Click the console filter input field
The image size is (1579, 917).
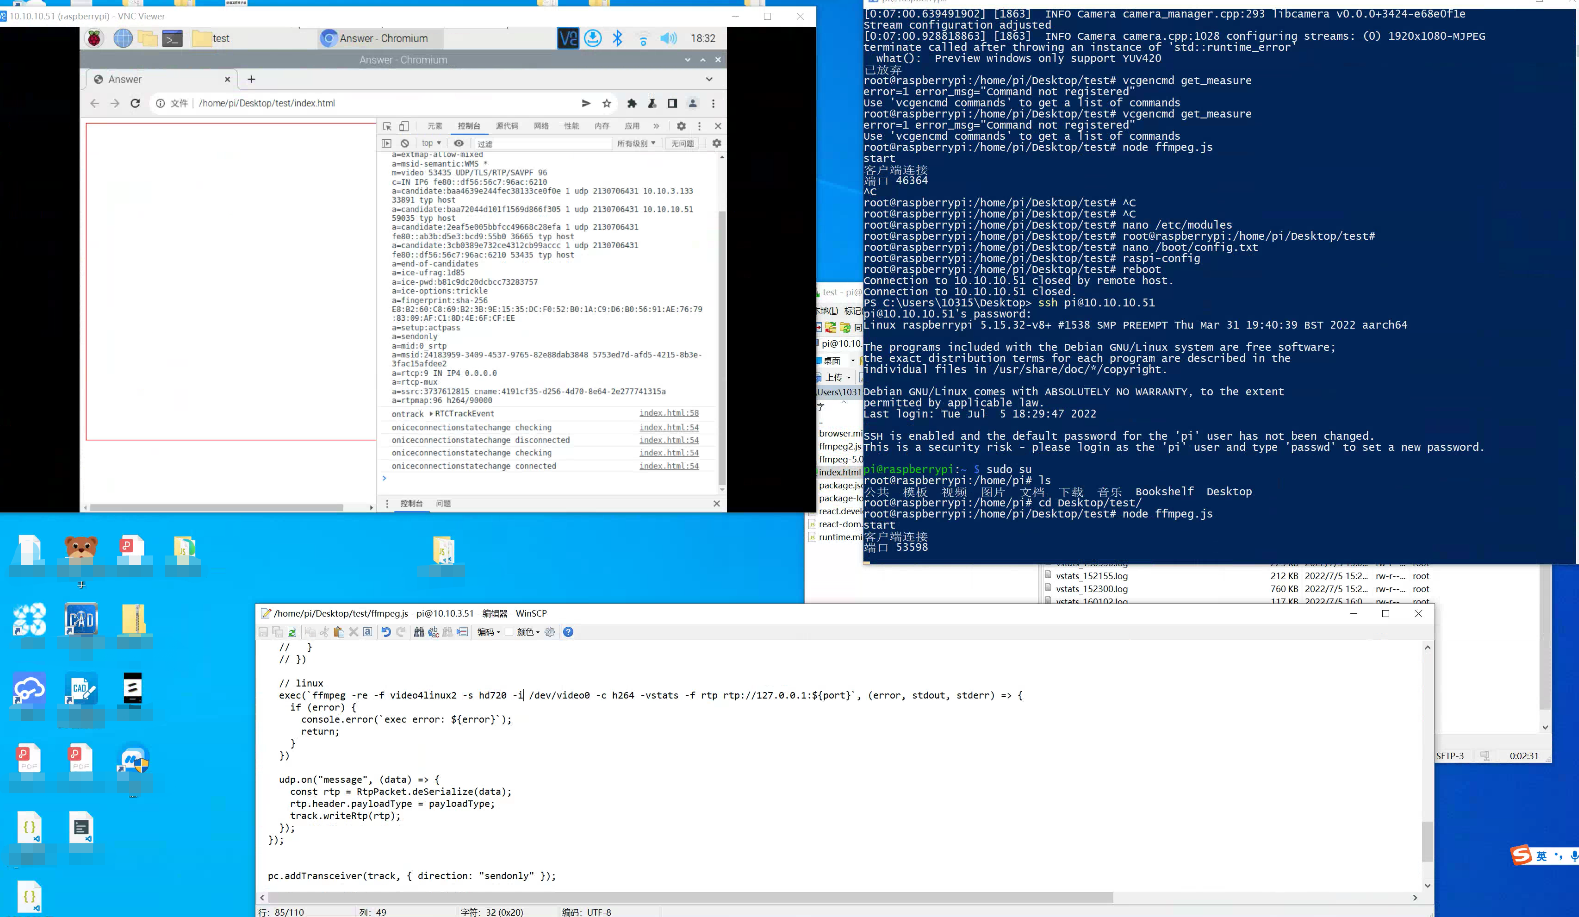[540, 144]
